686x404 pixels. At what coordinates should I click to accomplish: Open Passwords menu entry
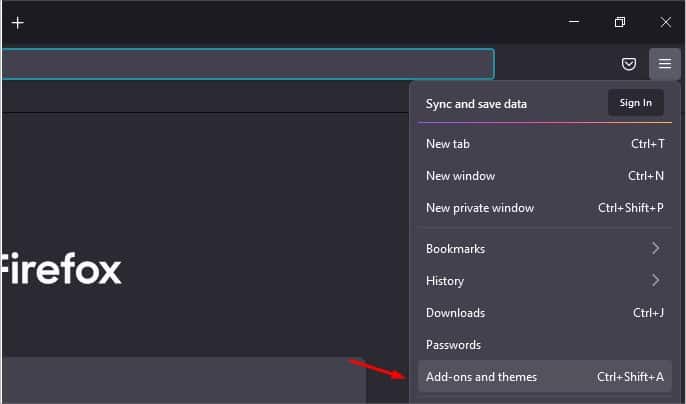[545, 345]
